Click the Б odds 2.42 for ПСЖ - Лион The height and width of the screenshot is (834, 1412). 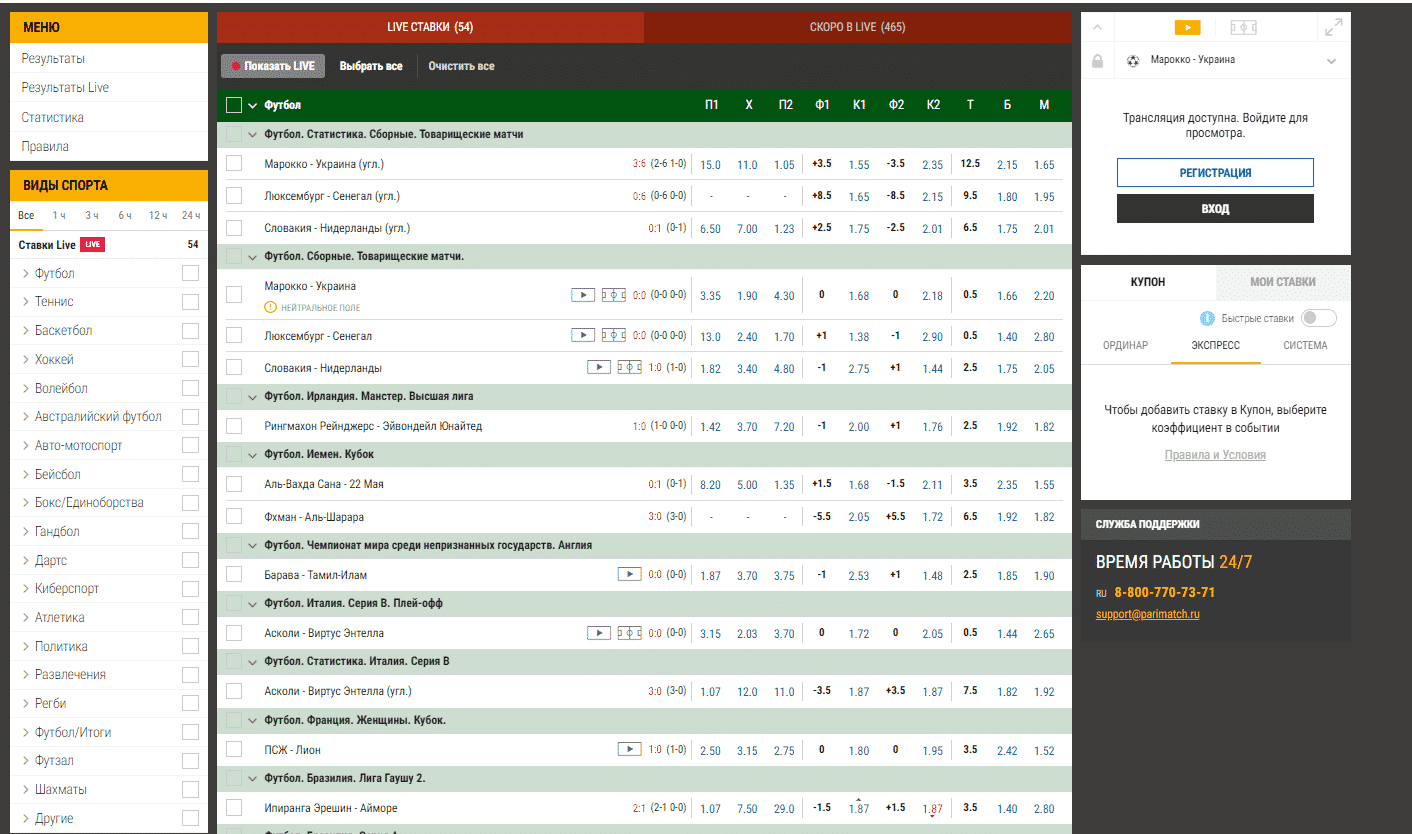coord(1007,751)
